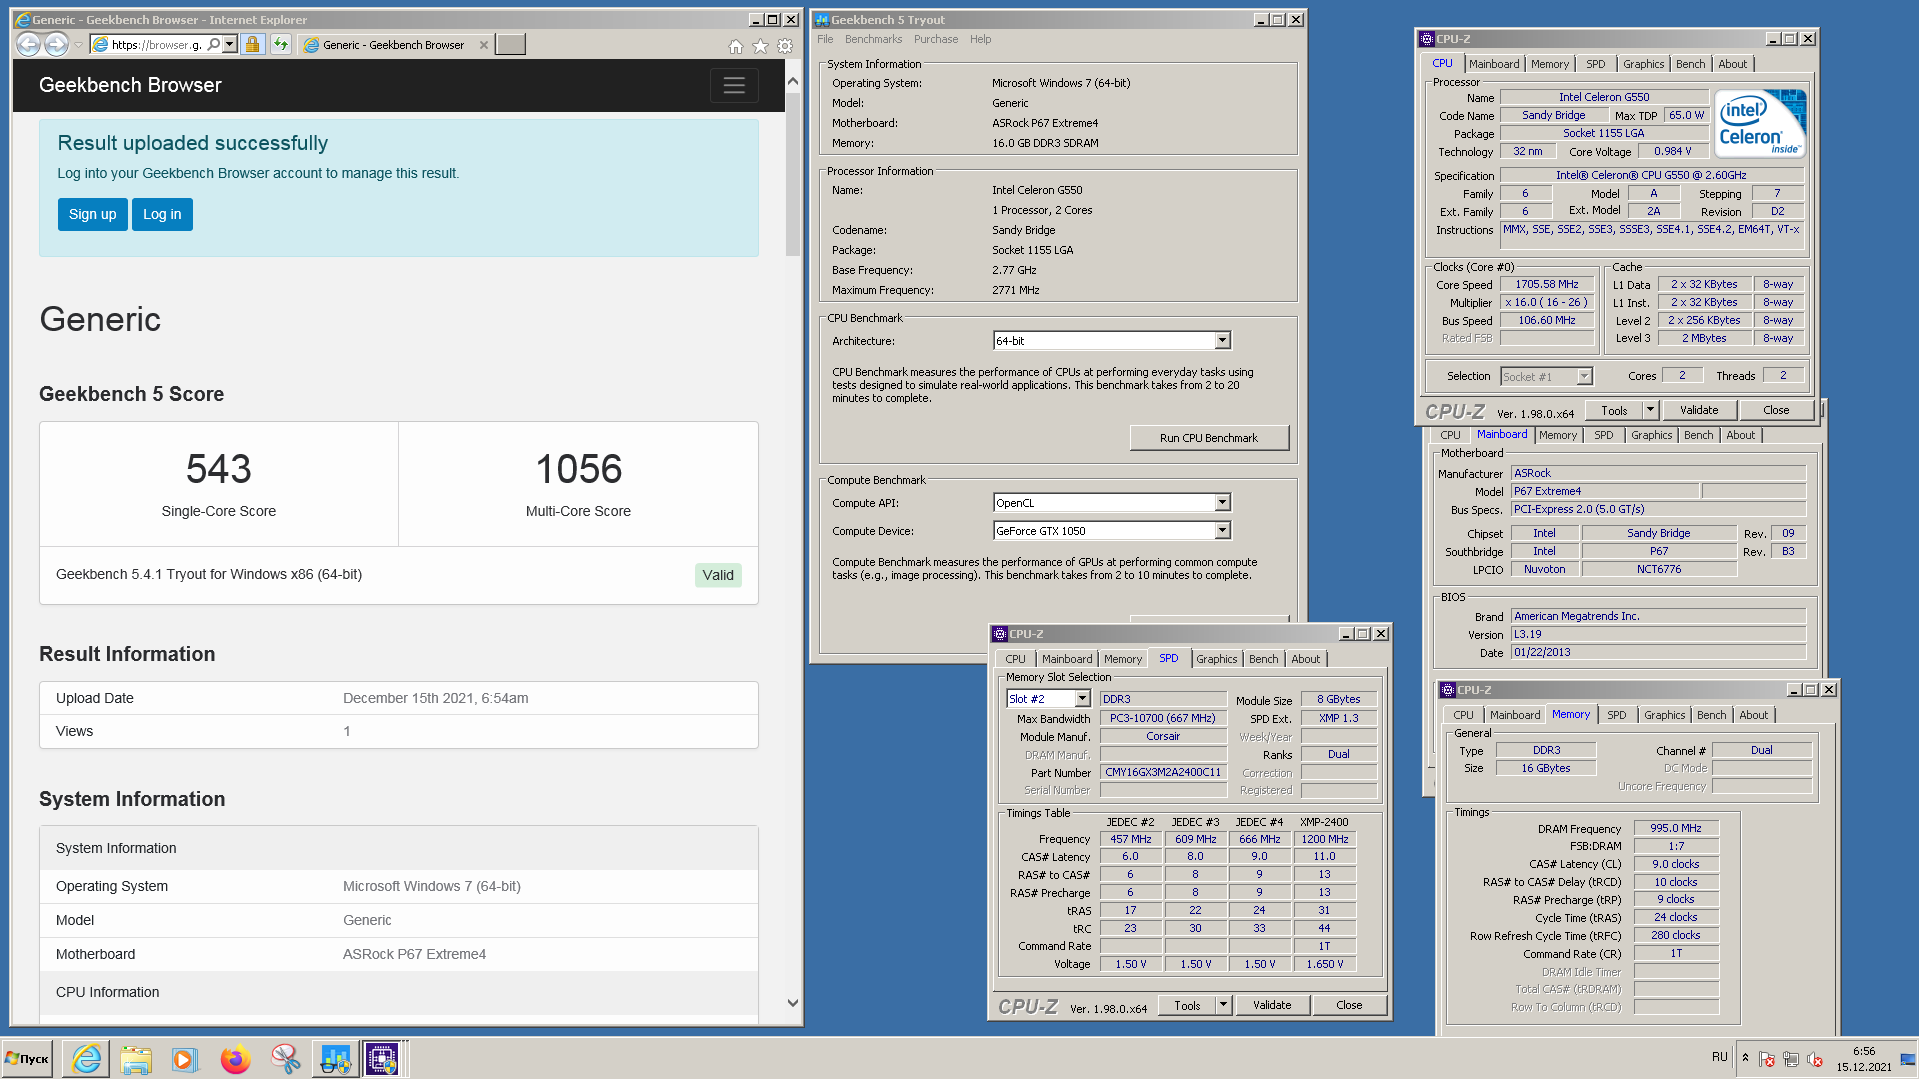Click Tools button in top CPU-Z window
Image resolution: width=1919 pixels, height=1079 pixels.
point(1614,410)
